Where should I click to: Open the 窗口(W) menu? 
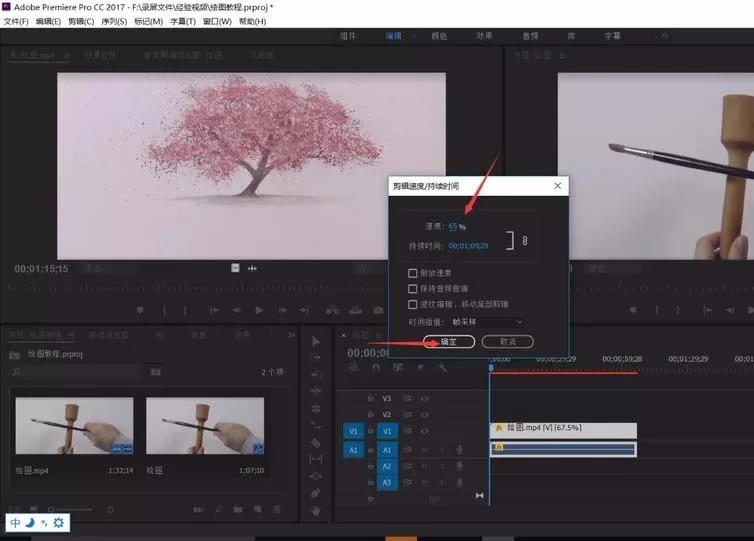click(x=217, y=22)
